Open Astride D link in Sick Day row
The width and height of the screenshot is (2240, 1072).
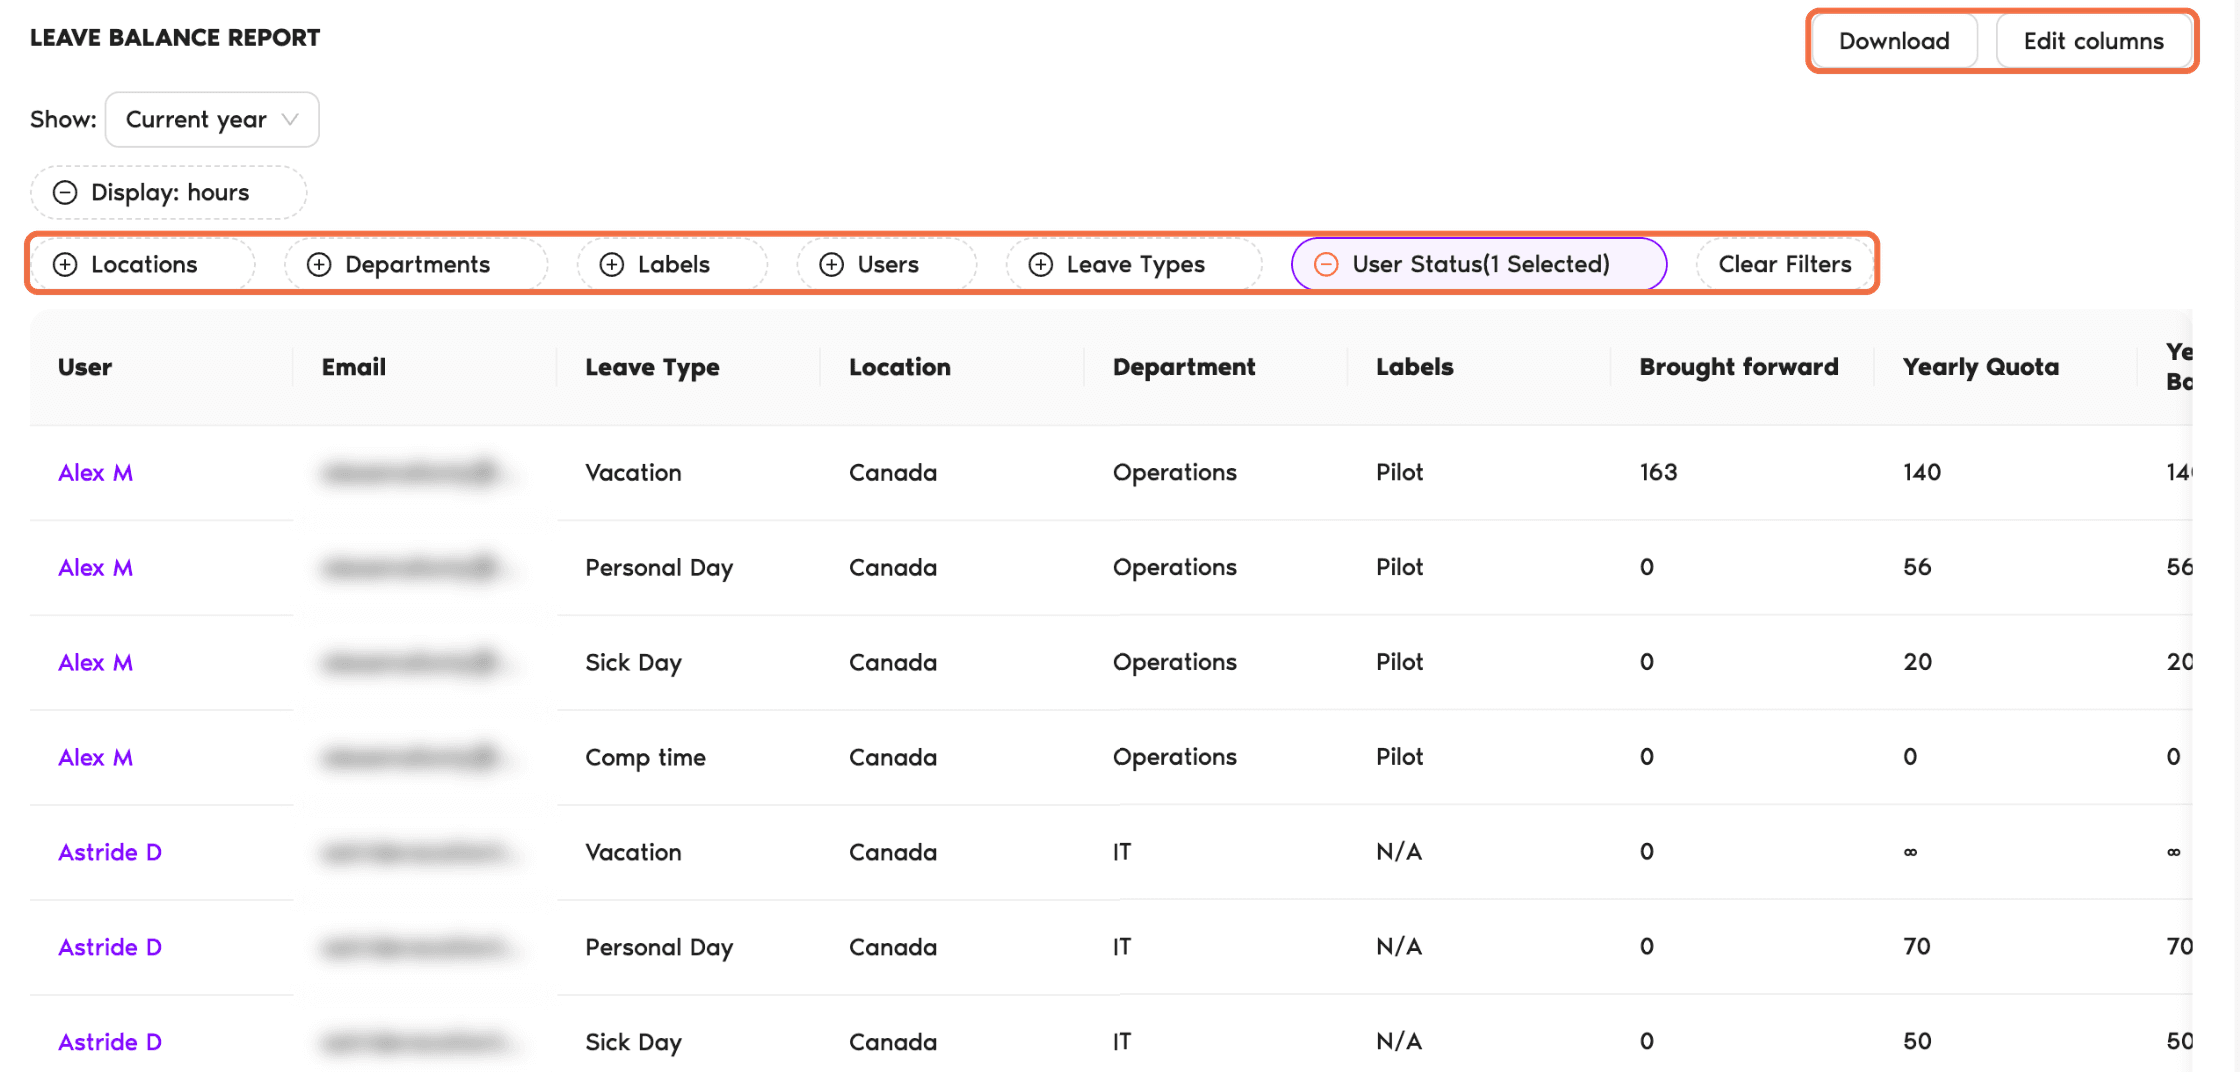(x=110, y=1042)
